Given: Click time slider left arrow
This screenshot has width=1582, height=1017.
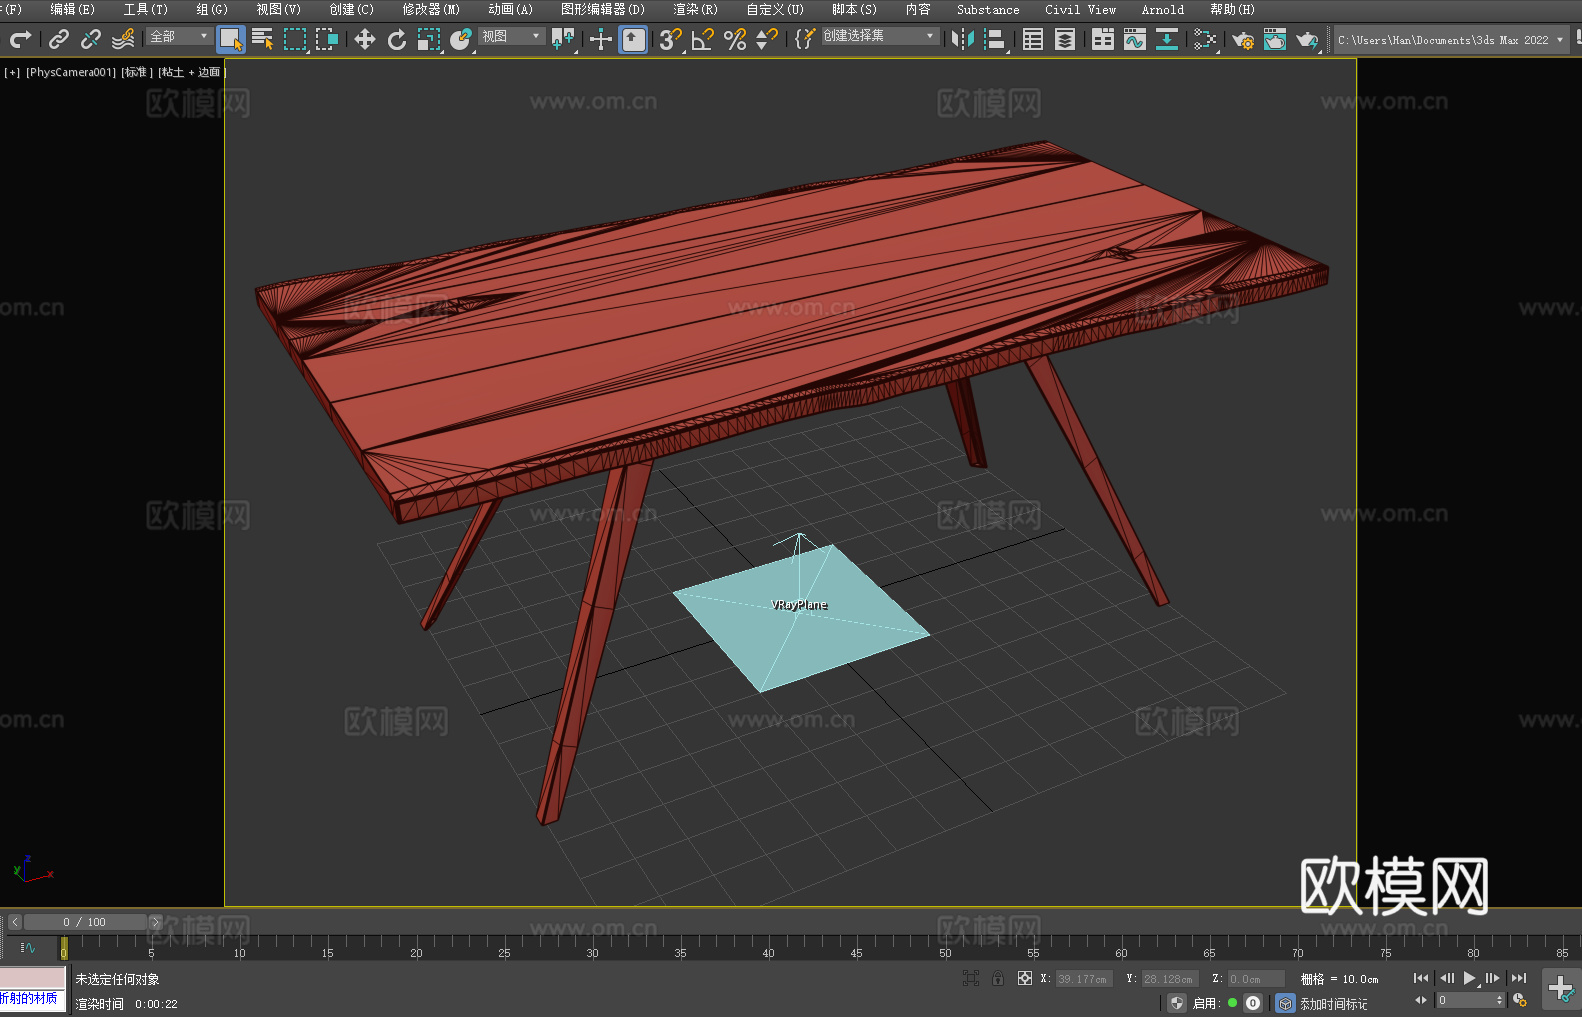Looking at the screenshot, I should click(15, 922).
